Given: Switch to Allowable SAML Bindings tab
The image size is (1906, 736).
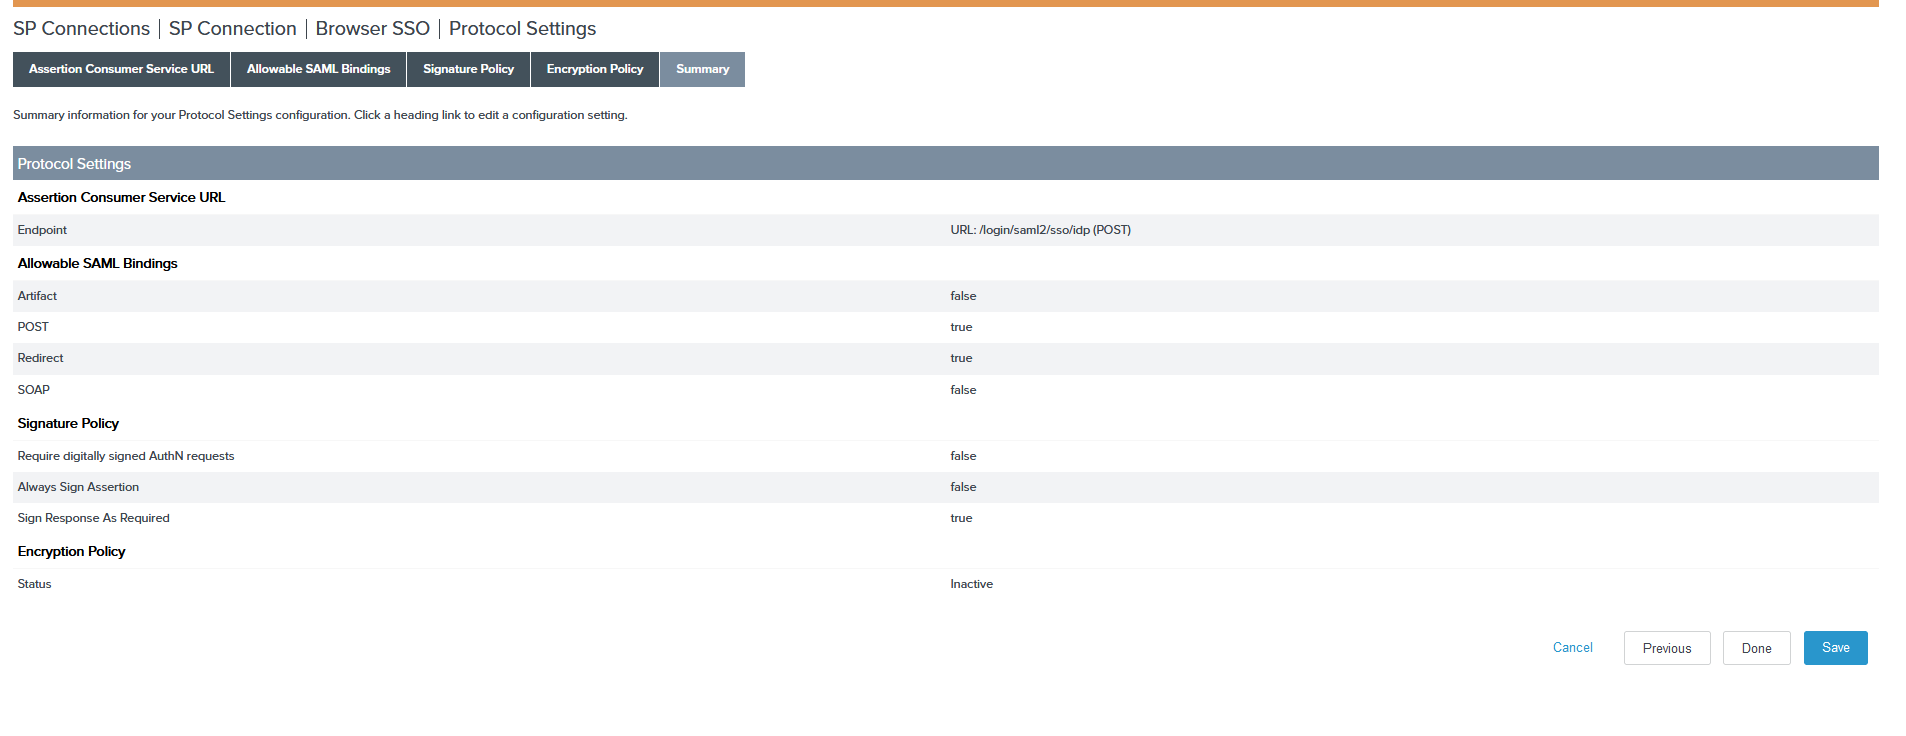Looking at the screenshot, I should 319,69.
